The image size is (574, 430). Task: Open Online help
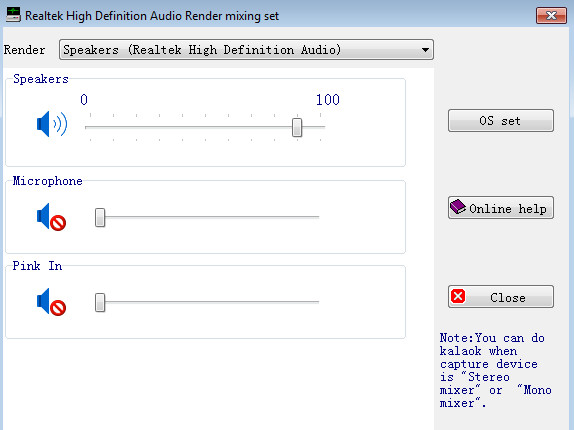click(x=501, y=208)
